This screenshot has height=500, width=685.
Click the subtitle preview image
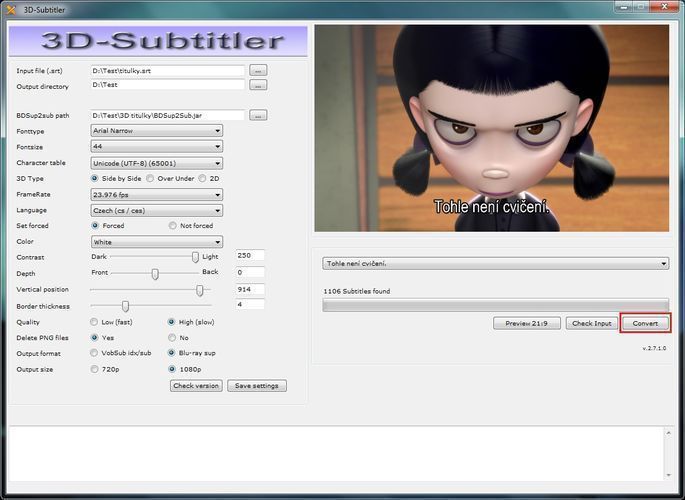tap(491, 128)
